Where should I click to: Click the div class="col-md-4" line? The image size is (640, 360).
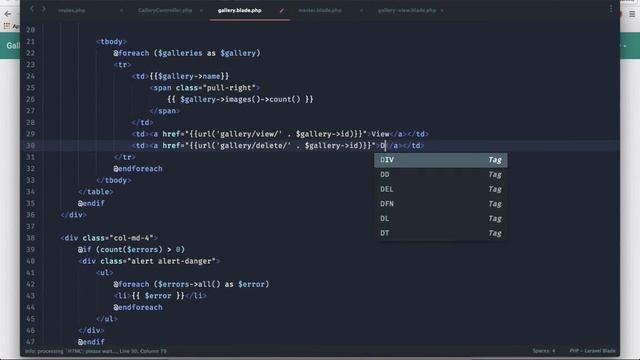click(x=109, y=238)
